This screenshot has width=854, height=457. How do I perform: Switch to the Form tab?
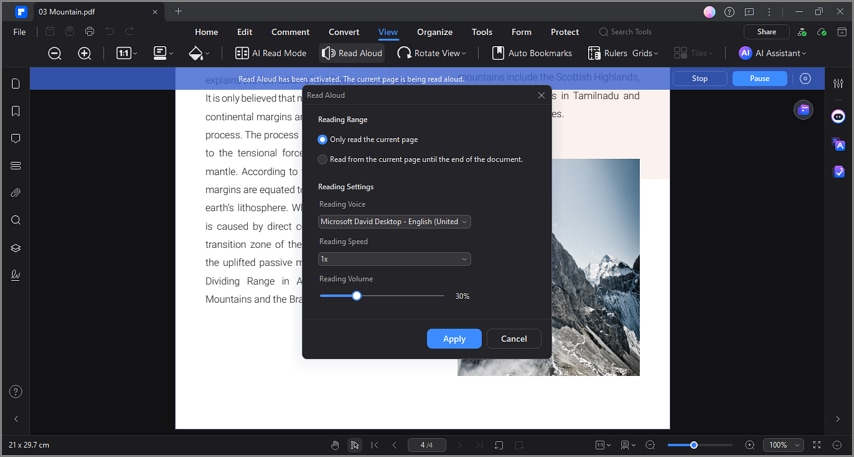pos(521,32)
